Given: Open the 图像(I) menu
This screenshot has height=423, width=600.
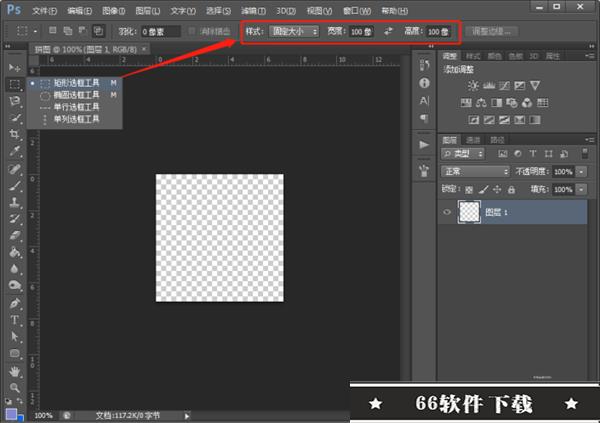Looking at the screenshot, I should tap(114, 11).
